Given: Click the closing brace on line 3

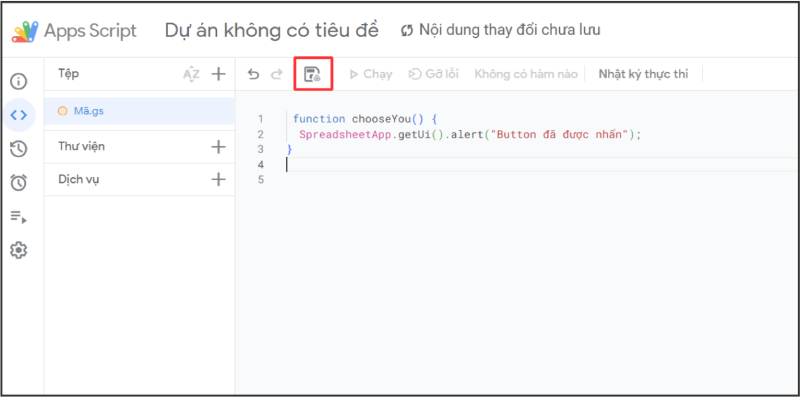Looking at the screenshot, I should [x=290, y=150].
